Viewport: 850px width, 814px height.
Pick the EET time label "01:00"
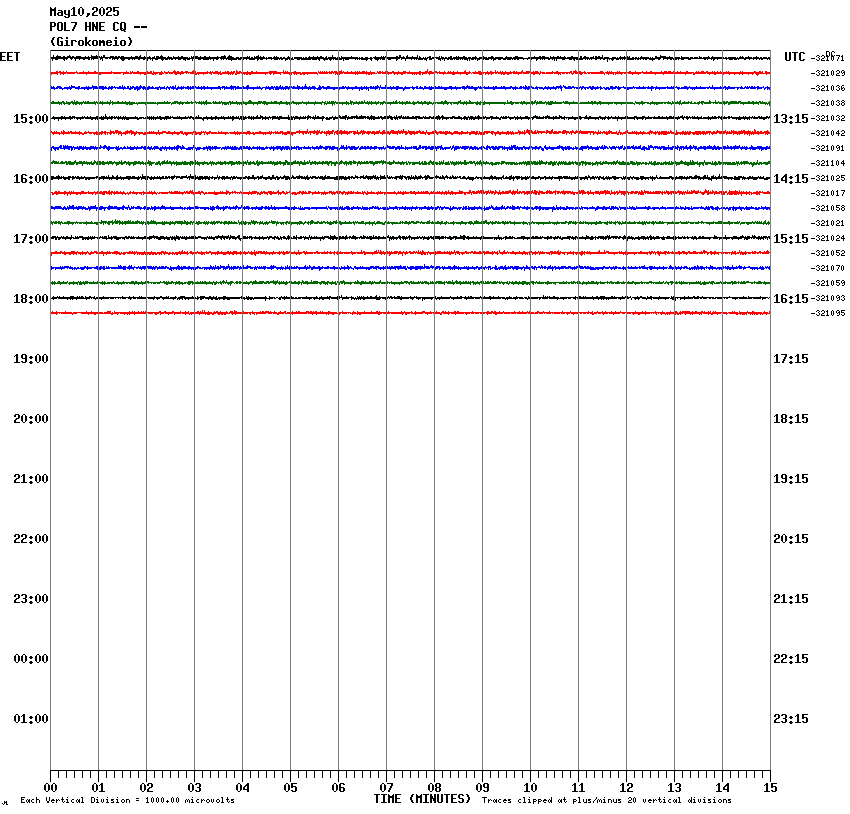pos(31,719)
